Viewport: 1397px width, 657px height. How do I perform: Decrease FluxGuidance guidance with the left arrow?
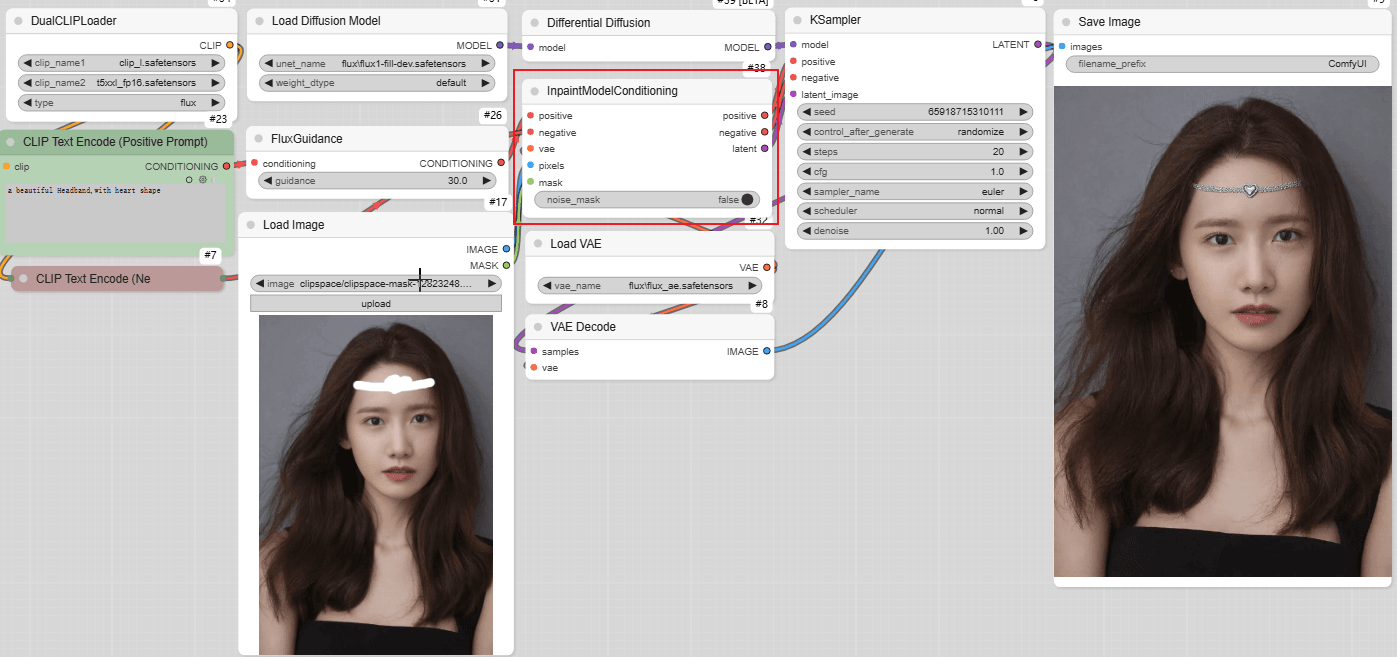pos(268,181)
